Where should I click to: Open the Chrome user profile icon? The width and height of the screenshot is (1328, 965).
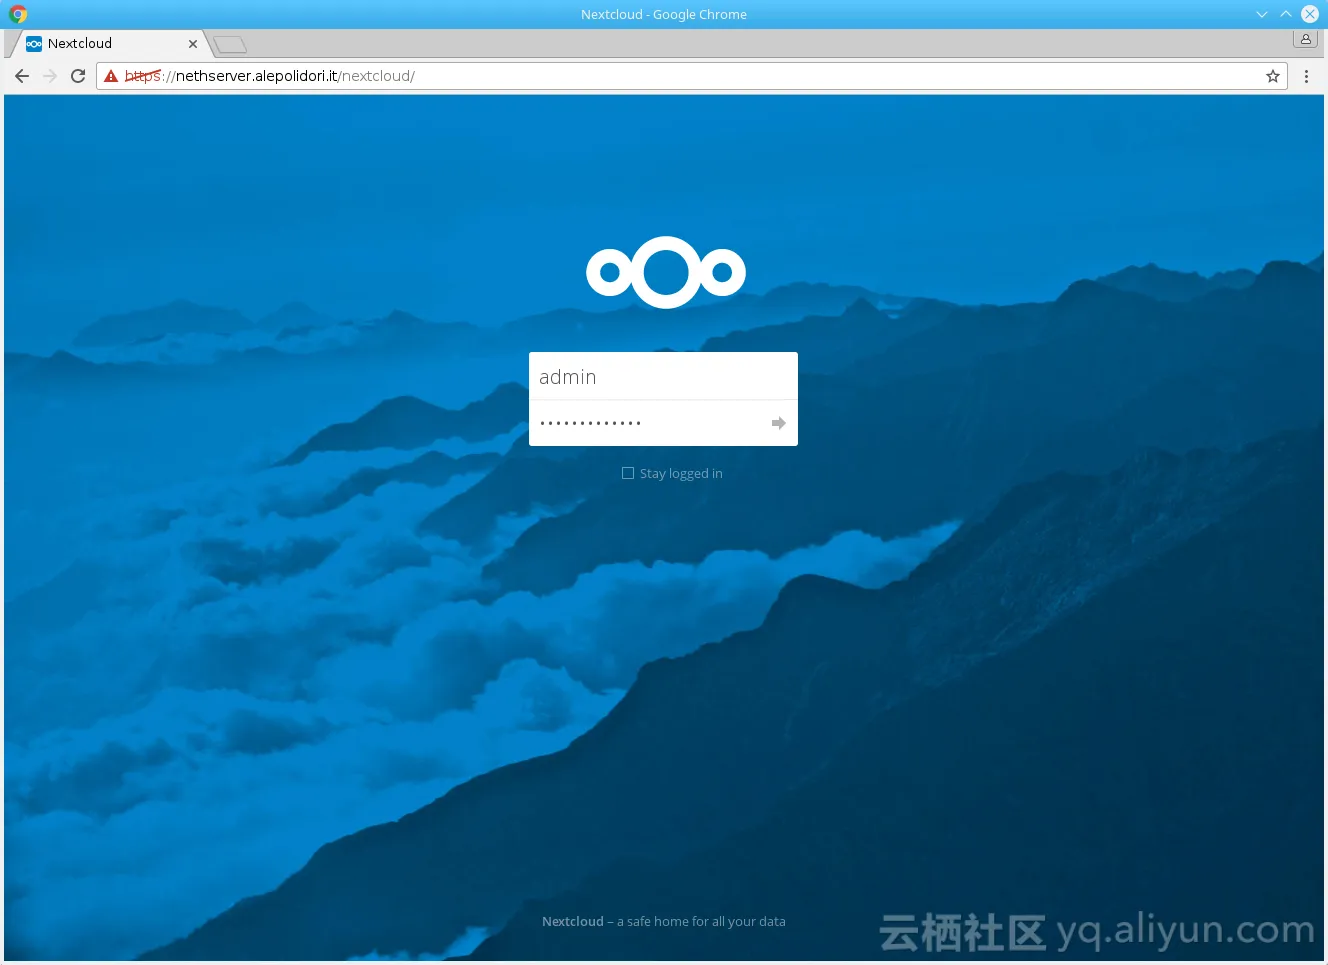tap(1306, 39)
